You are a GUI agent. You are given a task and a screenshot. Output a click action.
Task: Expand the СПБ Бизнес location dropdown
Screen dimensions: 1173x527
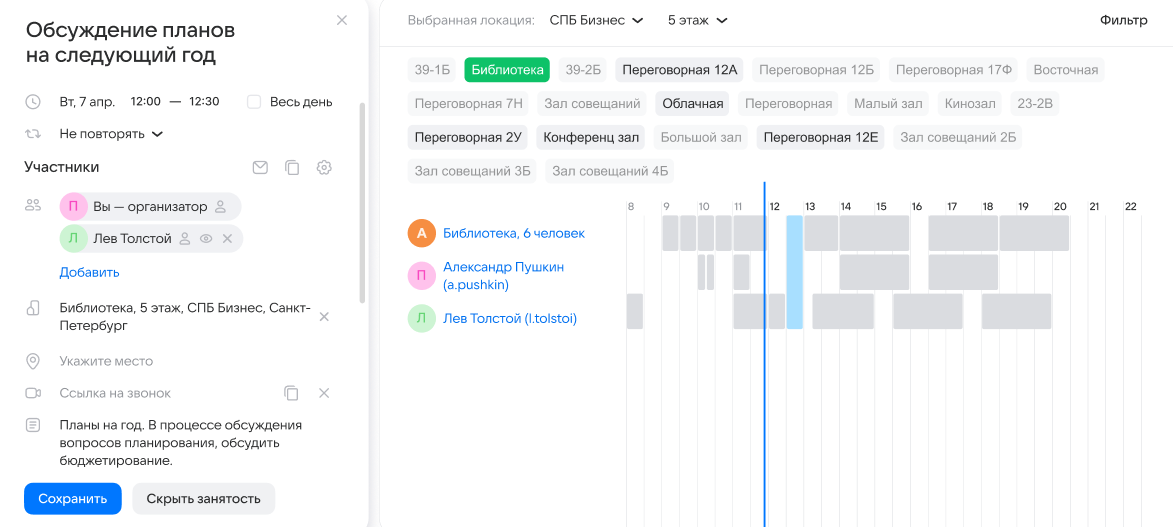coord(596,20)
